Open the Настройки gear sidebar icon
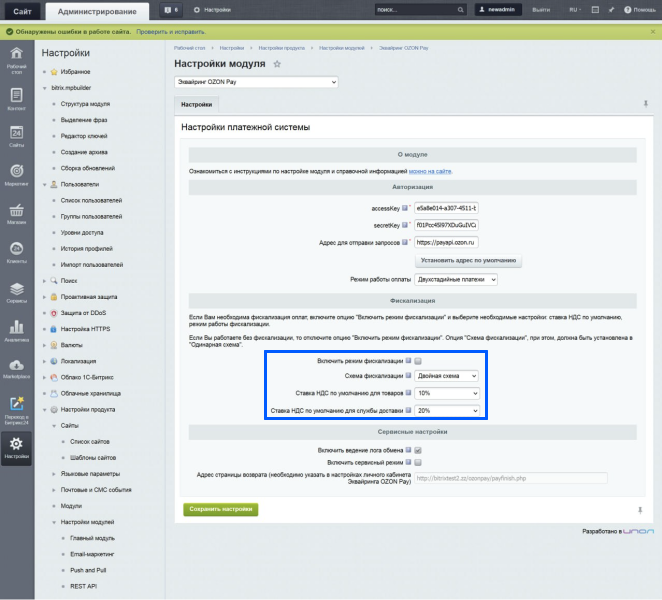Screen dimensions: 662x600 [16, 448]
